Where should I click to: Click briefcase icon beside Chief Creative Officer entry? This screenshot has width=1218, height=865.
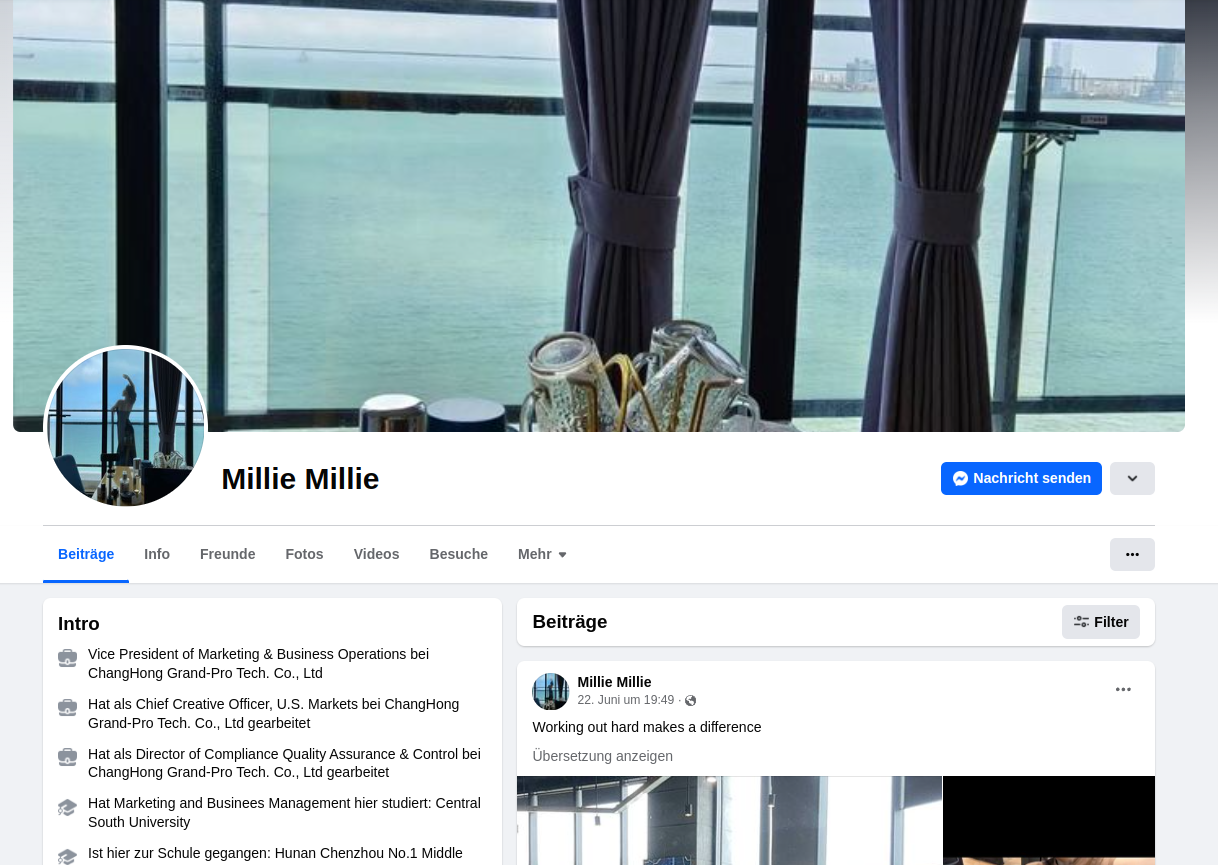click(67, 708)
